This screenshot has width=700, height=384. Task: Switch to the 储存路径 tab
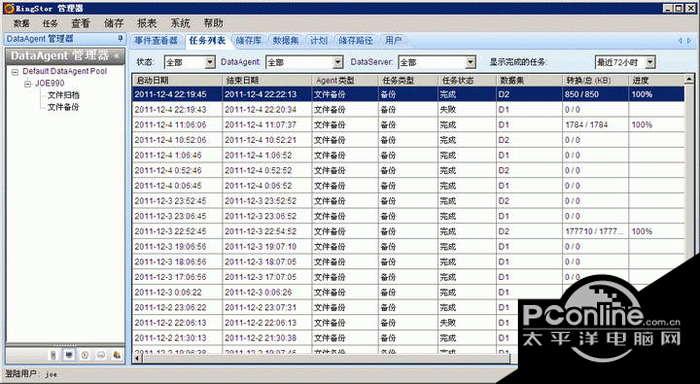356,41
